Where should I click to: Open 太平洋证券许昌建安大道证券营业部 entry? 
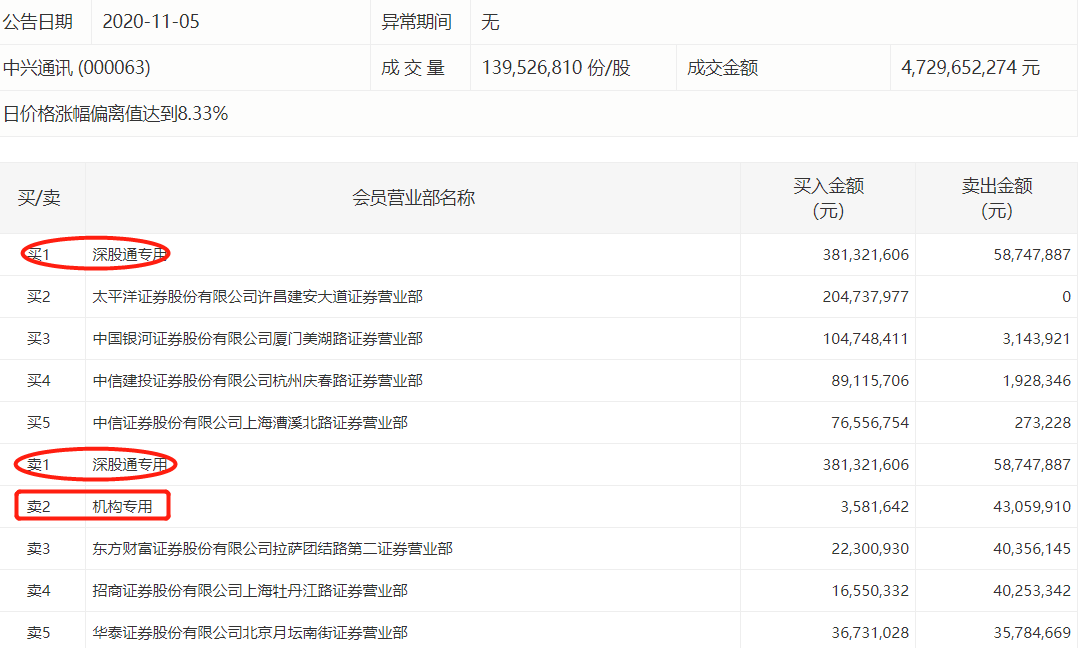tap(257, 297)
